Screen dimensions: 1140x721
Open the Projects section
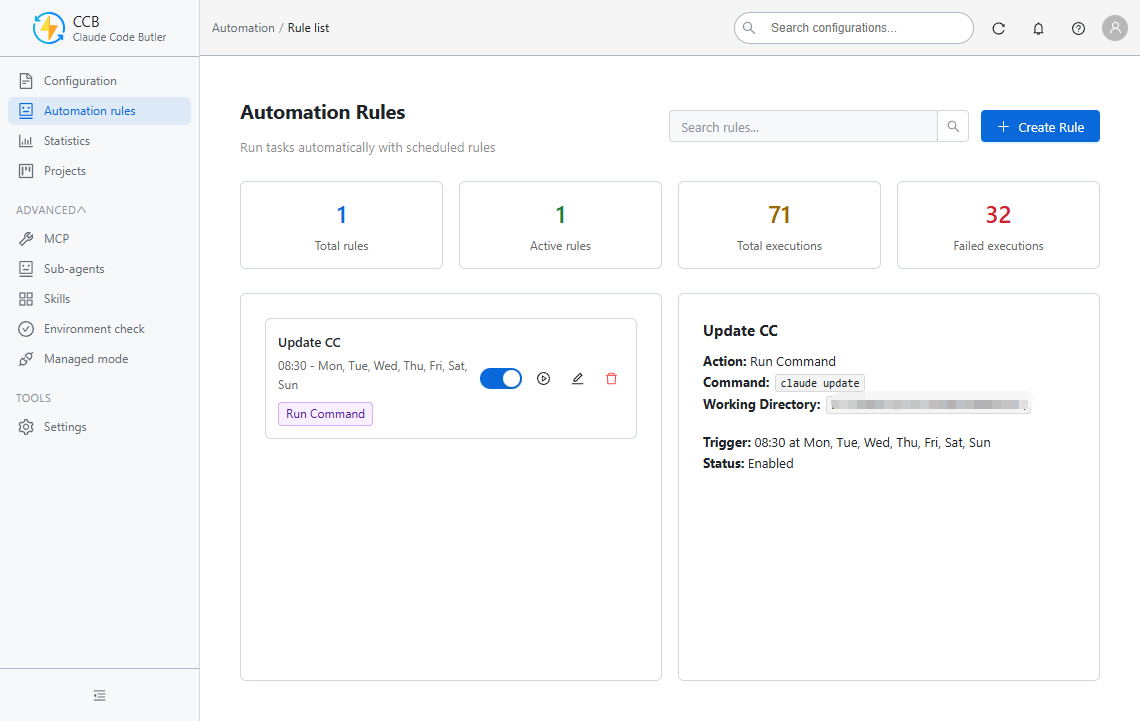click(x=100, y=171)
